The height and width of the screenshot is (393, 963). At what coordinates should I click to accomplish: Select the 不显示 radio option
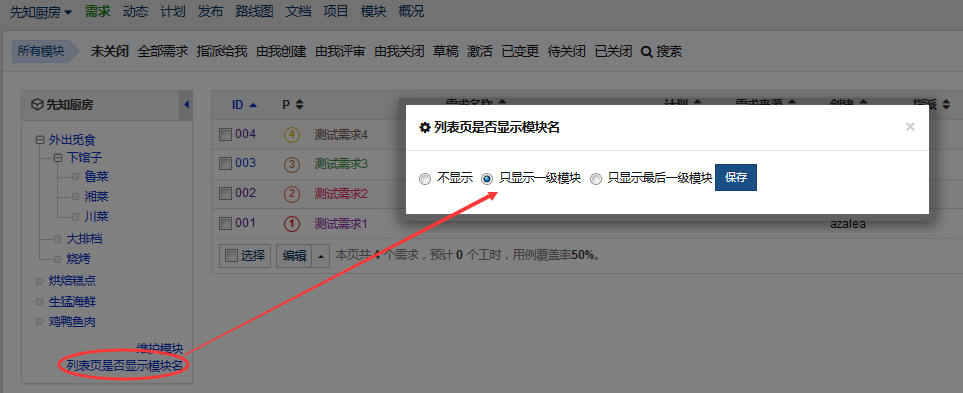coord(425,179)
